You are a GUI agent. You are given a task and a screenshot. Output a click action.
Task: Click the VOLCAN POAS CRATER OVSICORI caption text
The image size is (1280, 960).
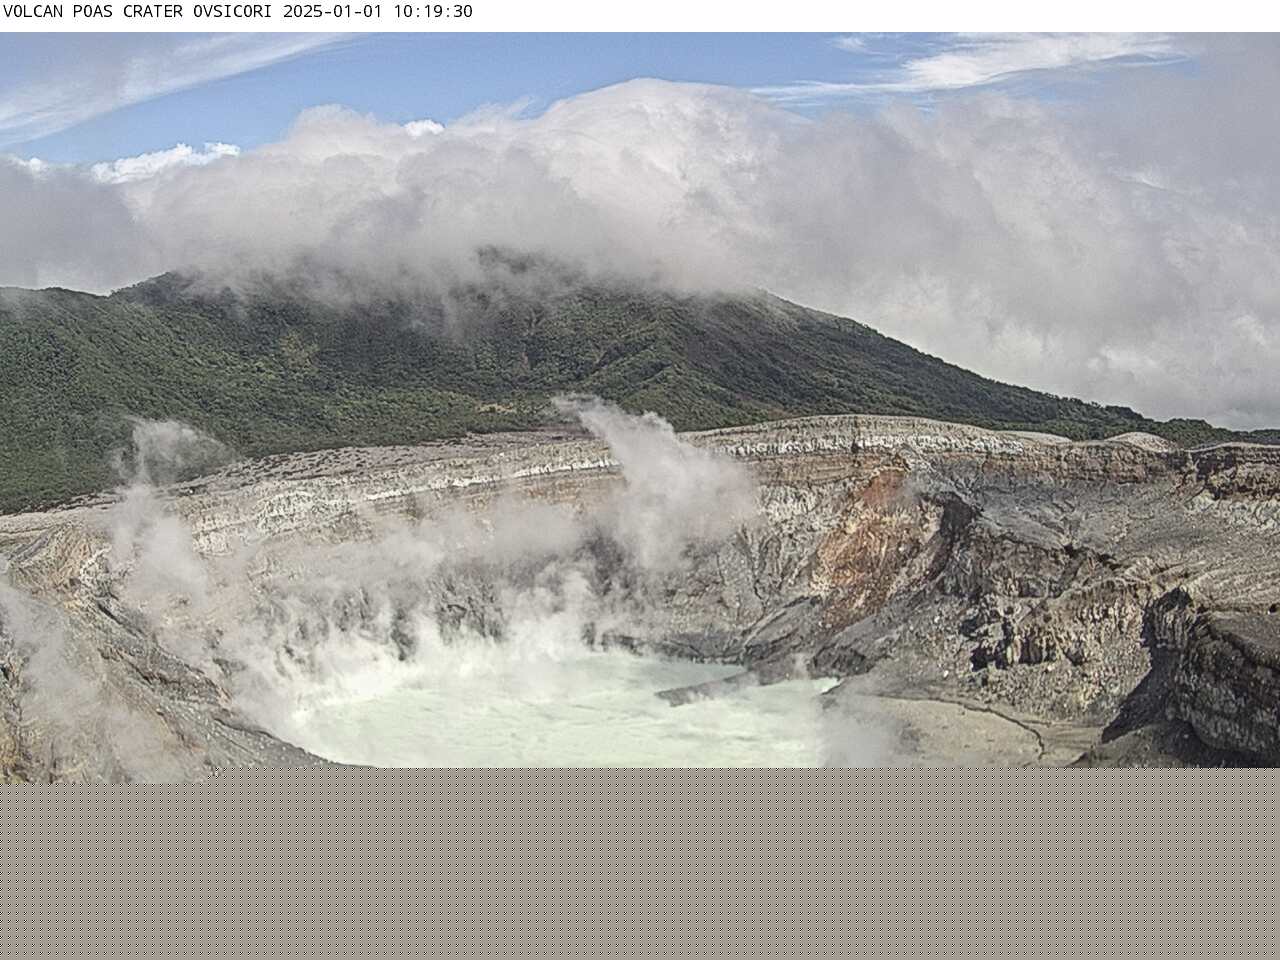pos(140,12)
